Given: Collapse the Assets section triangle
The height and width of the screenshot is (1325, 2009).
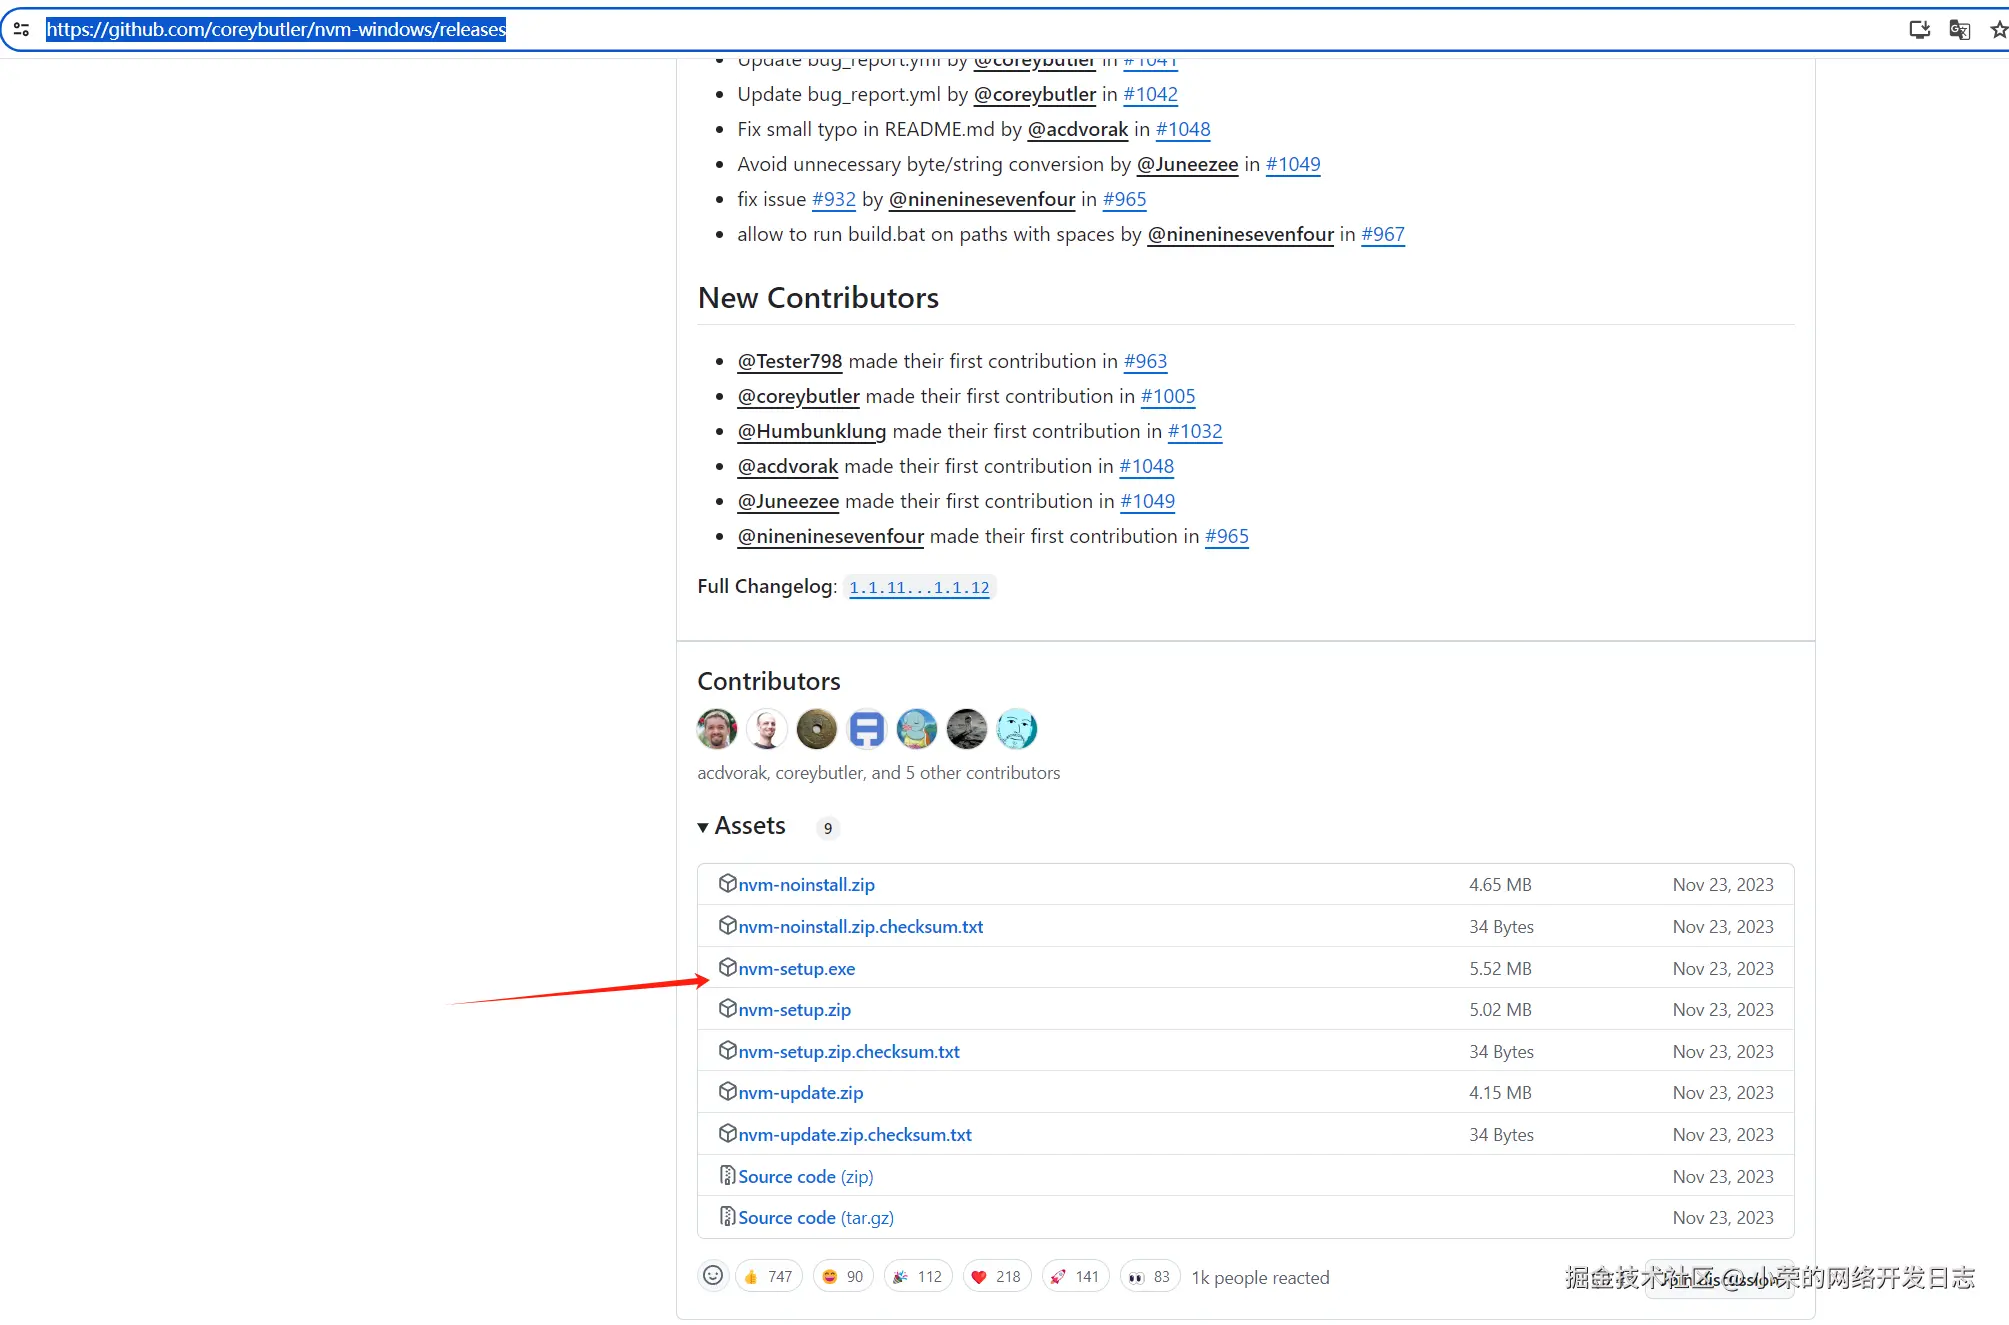Looking at the screenshot, I should 703,827.
